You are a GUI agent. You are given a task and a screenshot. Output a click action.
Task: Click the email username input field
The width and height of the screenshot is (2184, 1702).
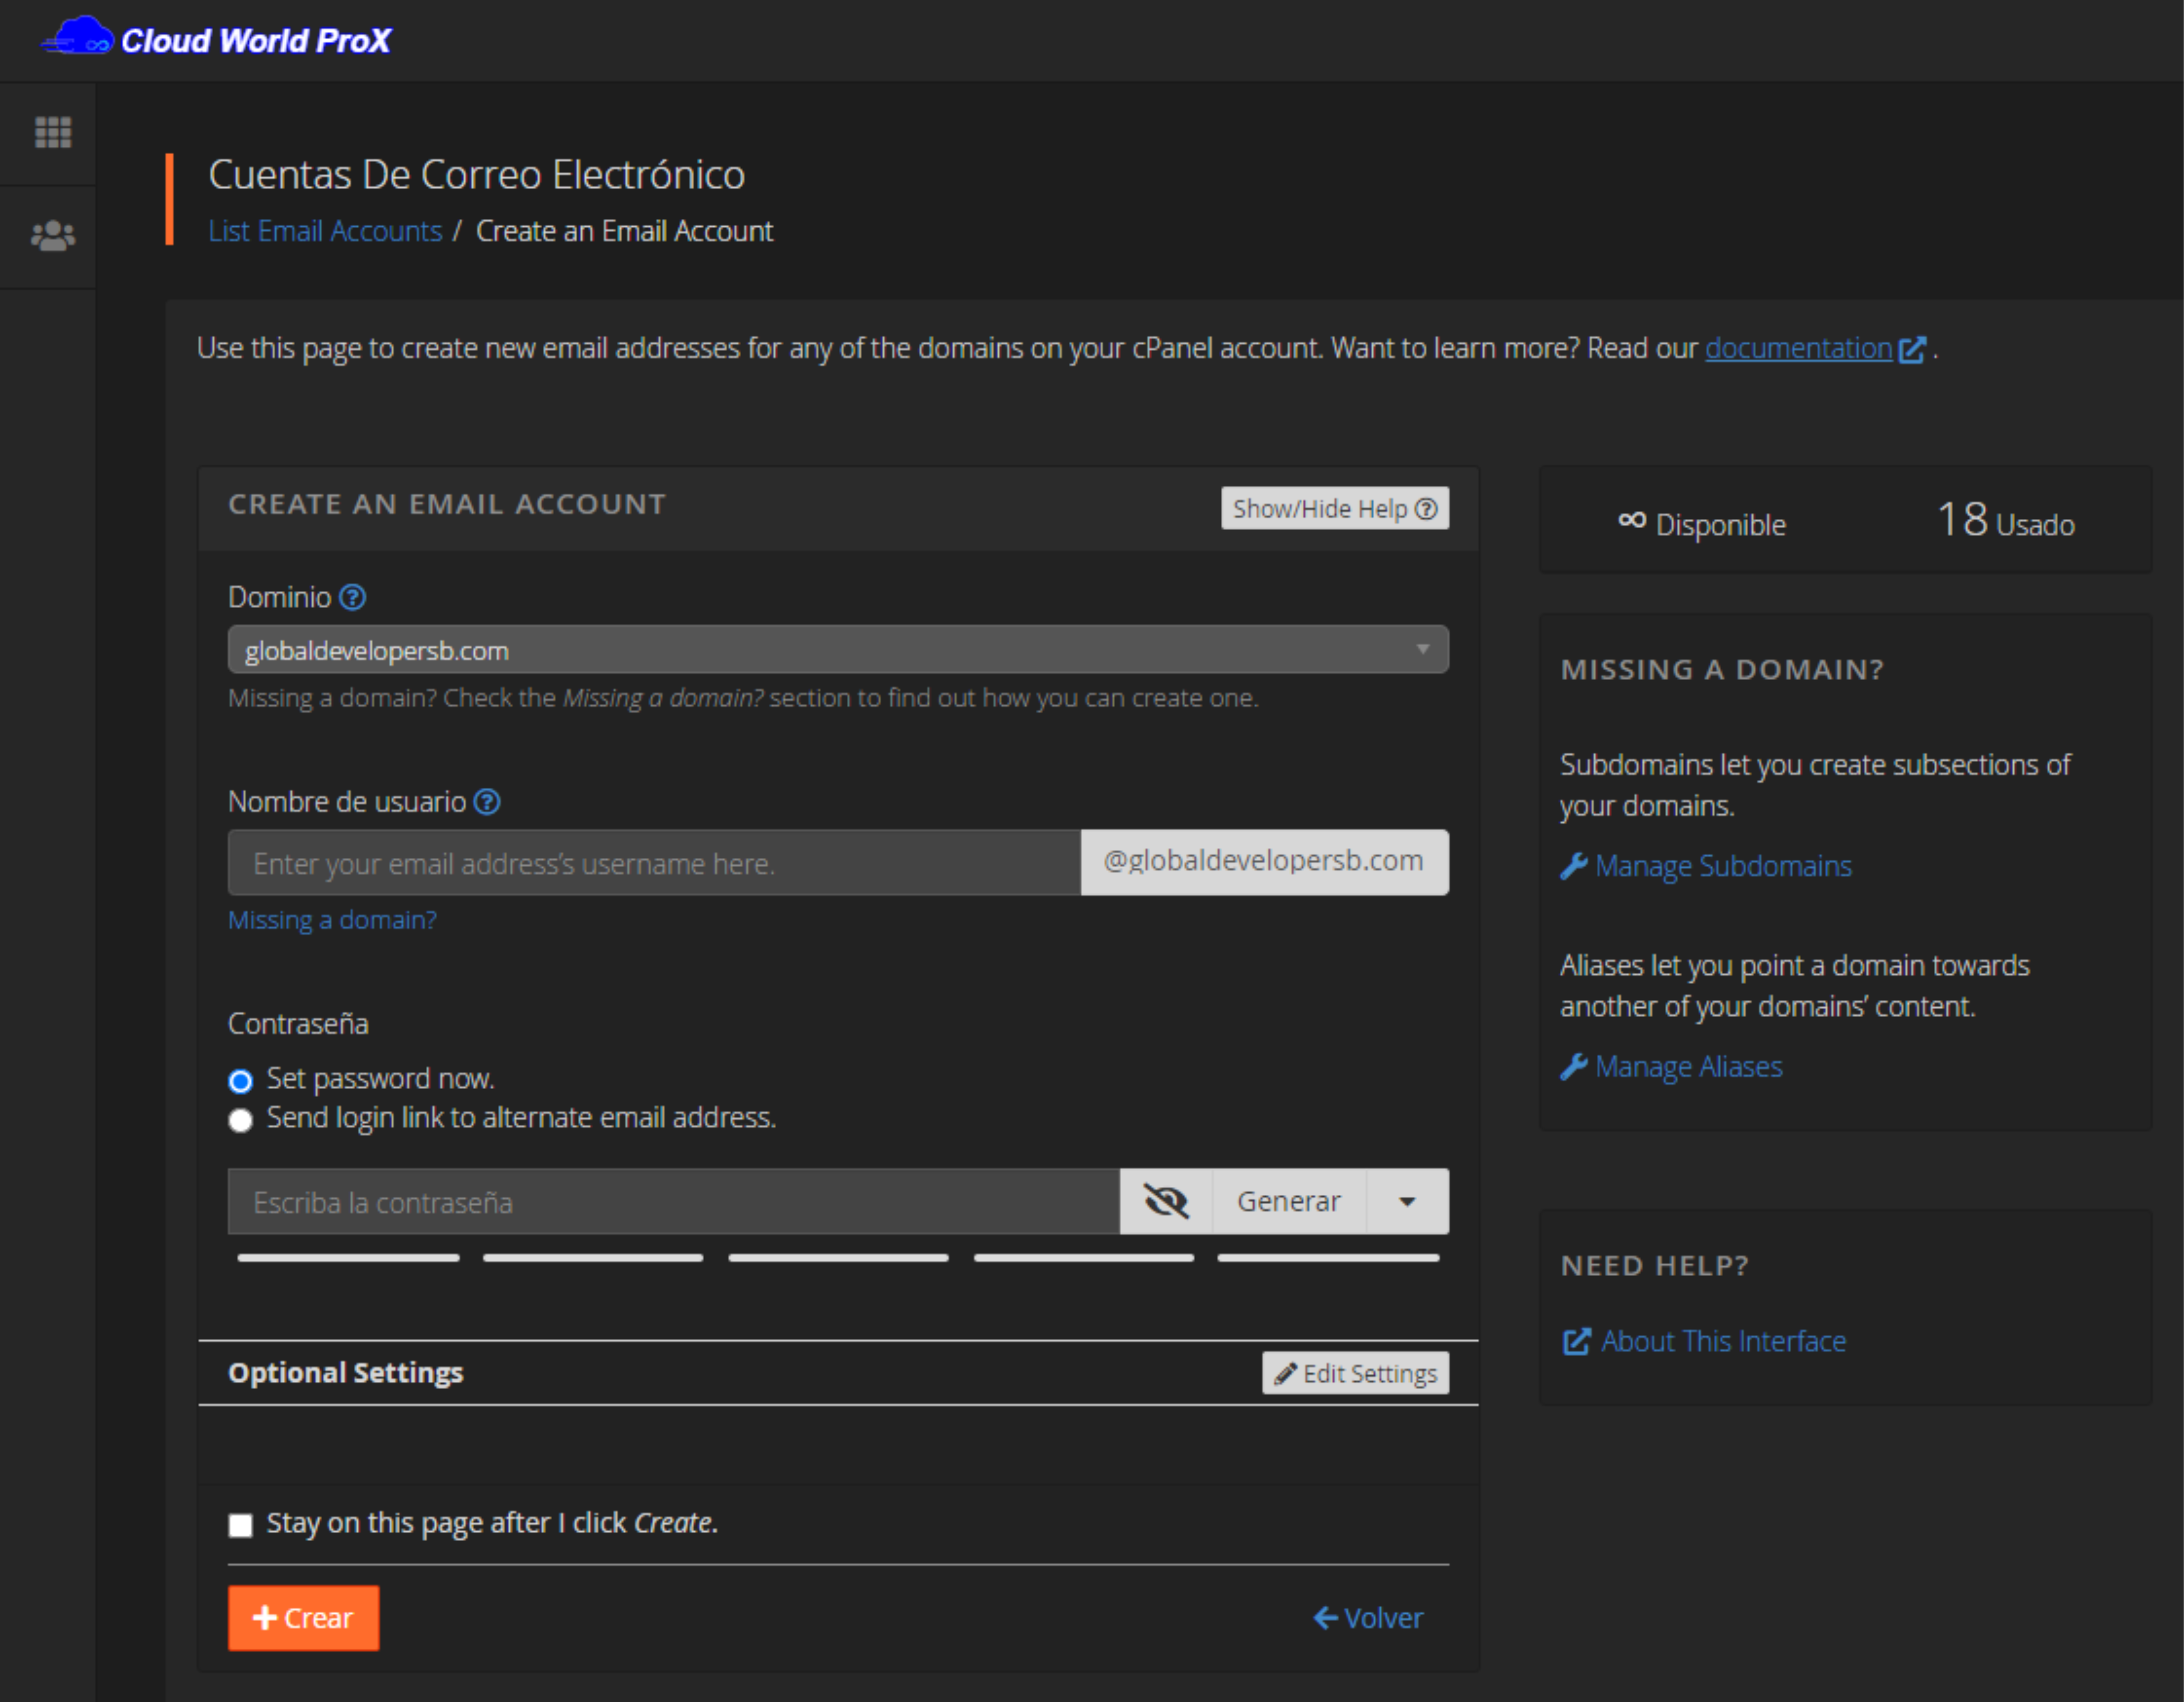point(654,862)
